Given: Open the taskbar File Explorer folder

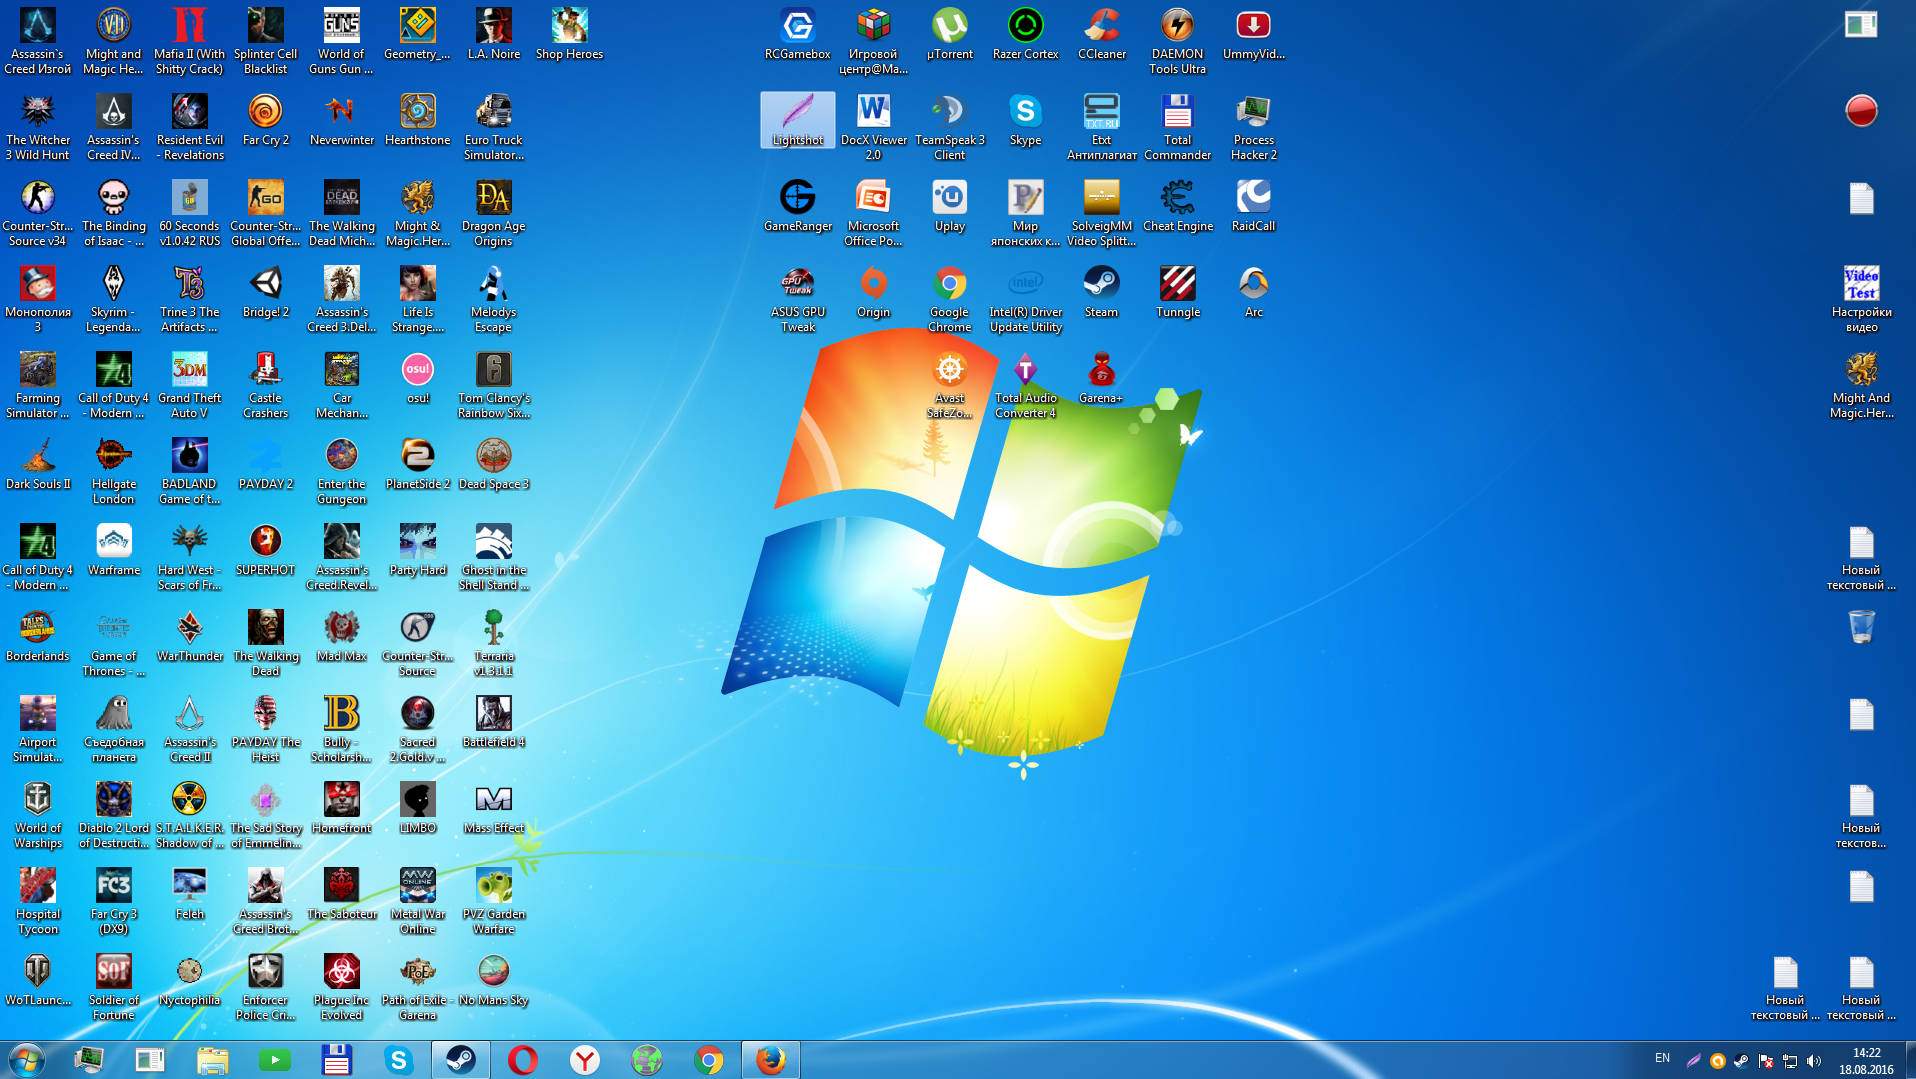Looking at the screenshot, I should (x=212, y=1060).
